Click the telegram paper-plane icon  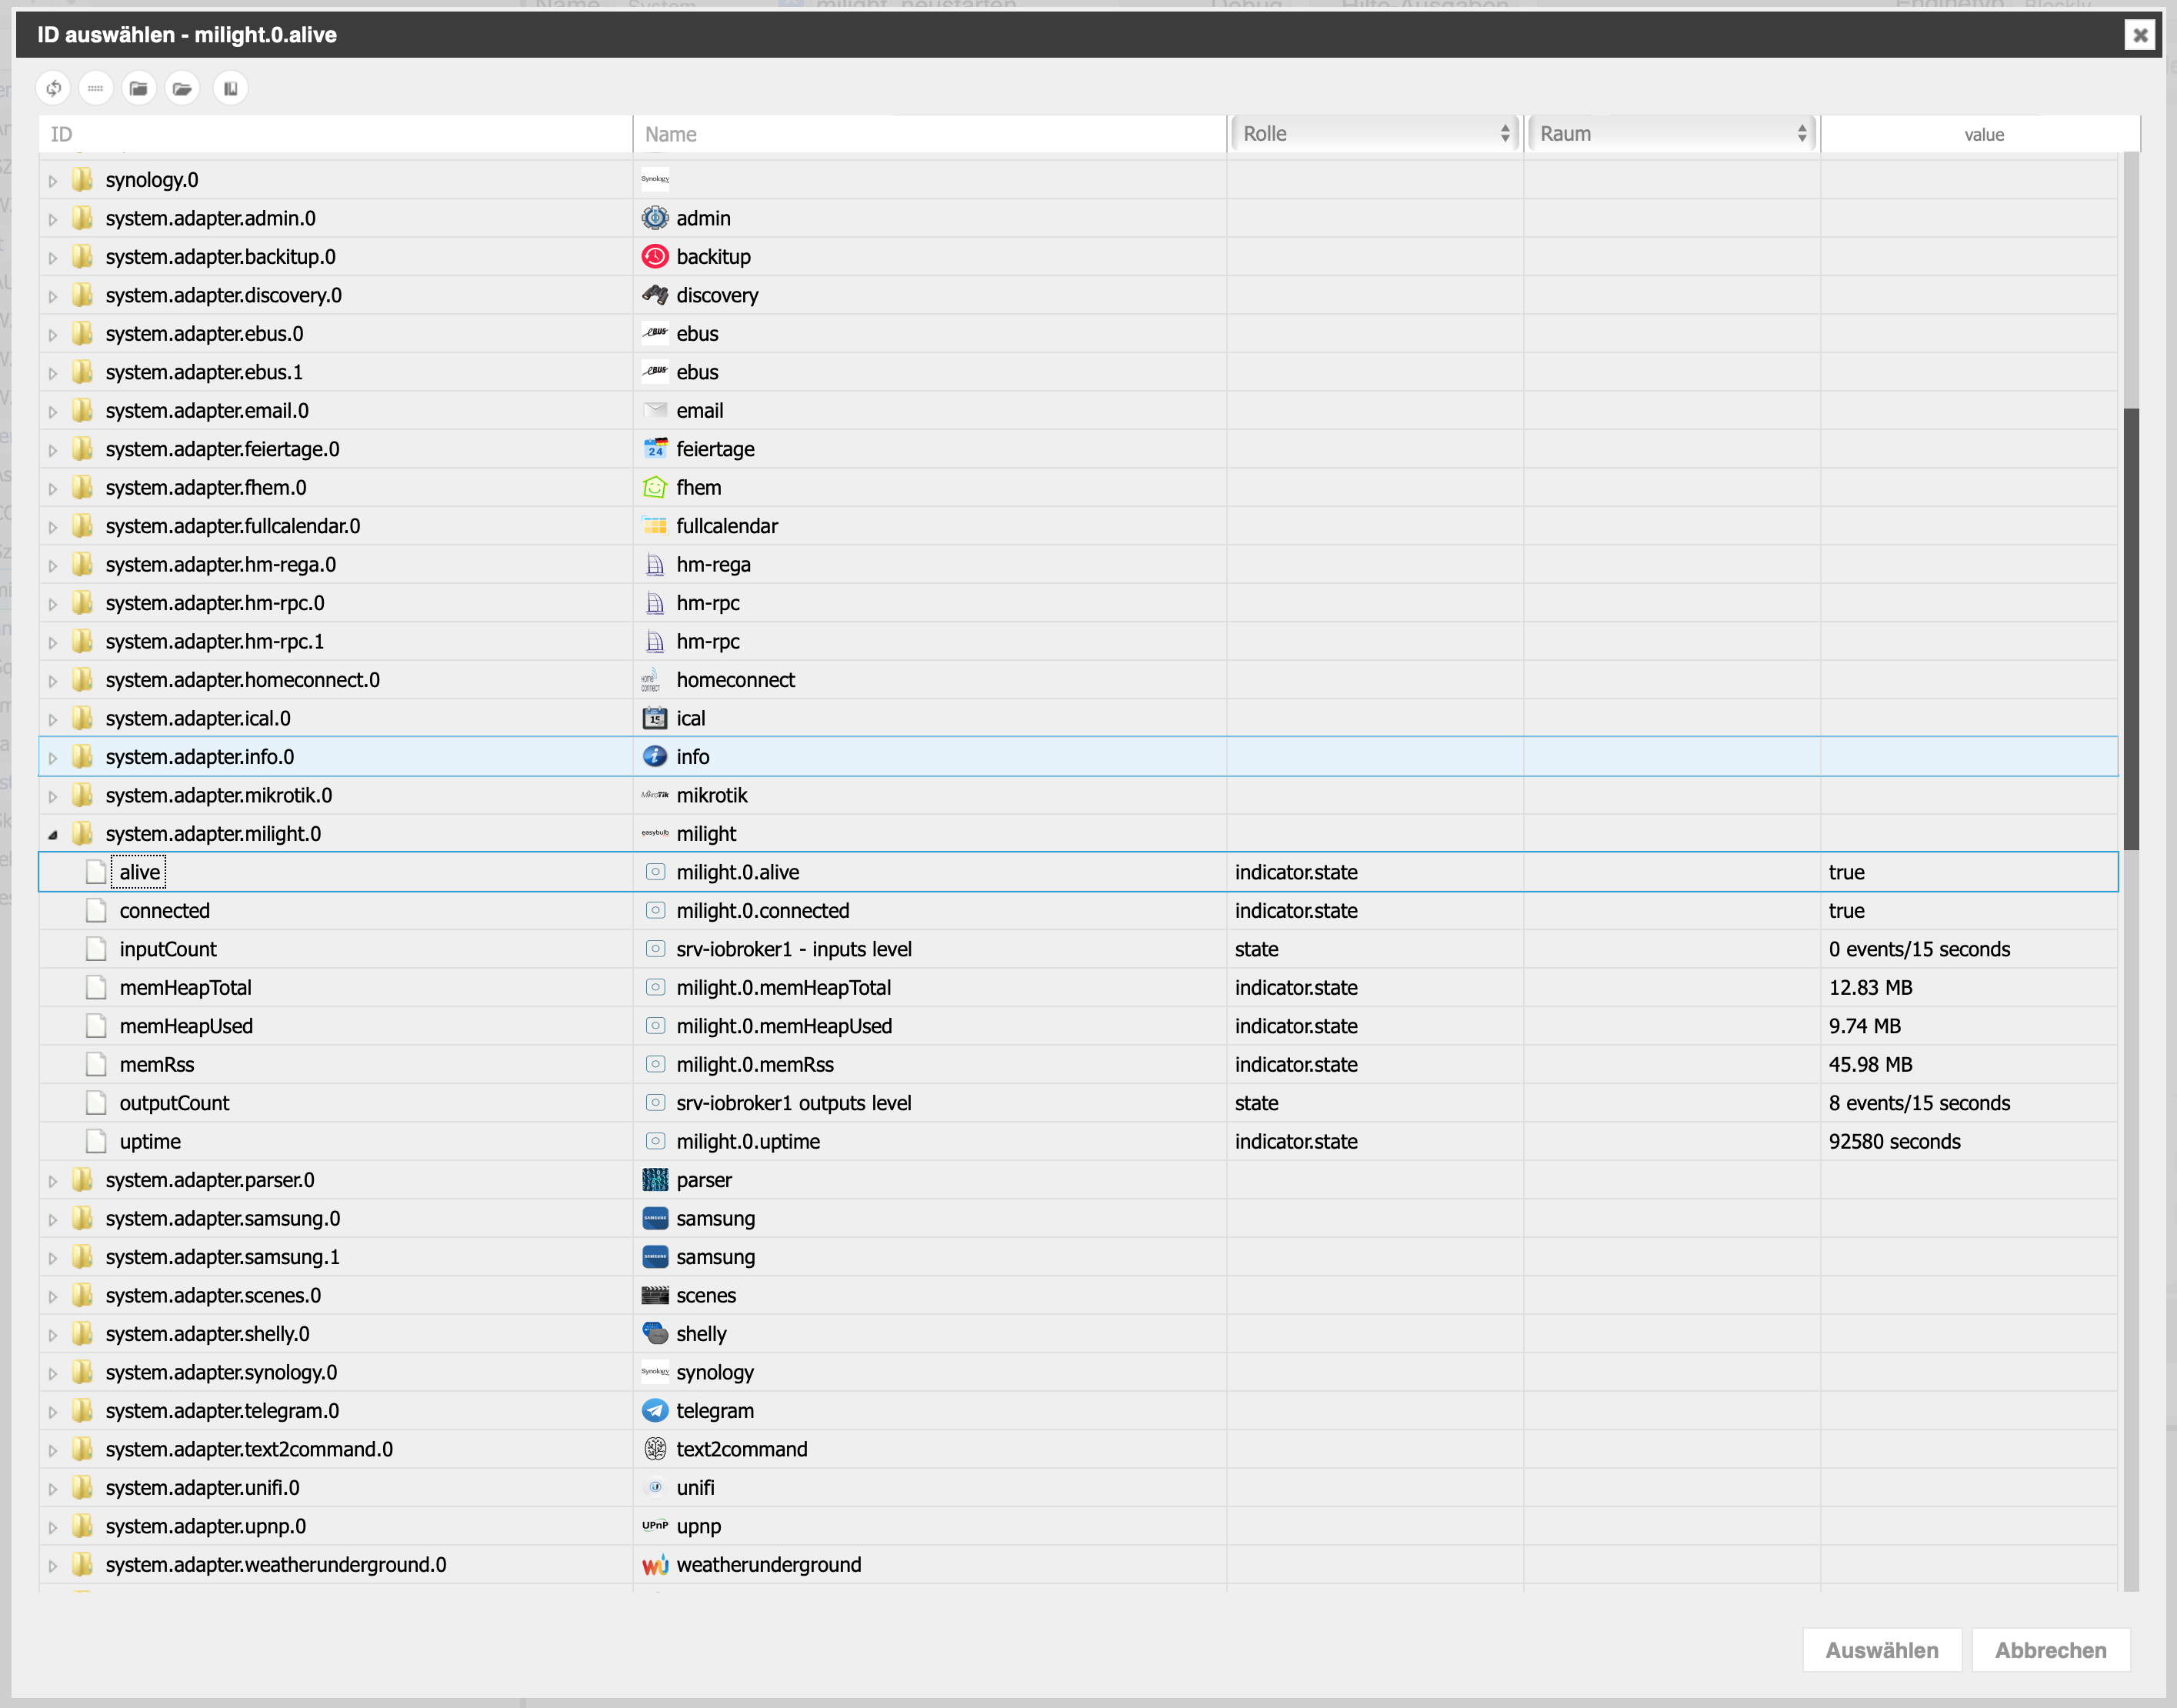pos(655,1411)
